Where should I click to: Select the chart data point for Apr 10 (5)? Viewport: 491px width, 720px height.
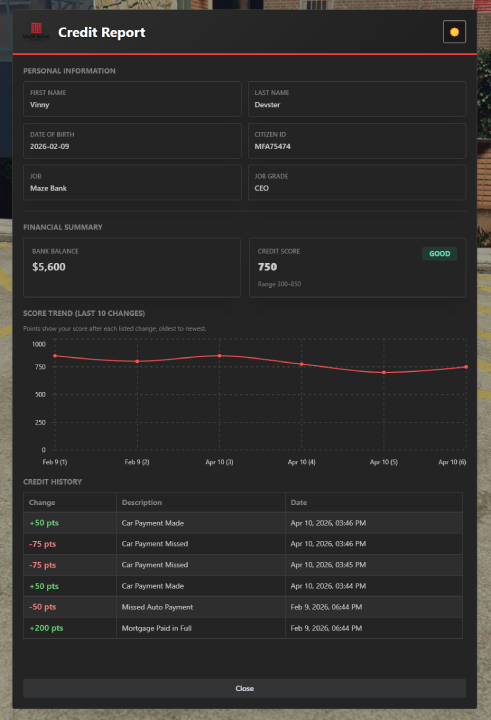tap(384, 372)
